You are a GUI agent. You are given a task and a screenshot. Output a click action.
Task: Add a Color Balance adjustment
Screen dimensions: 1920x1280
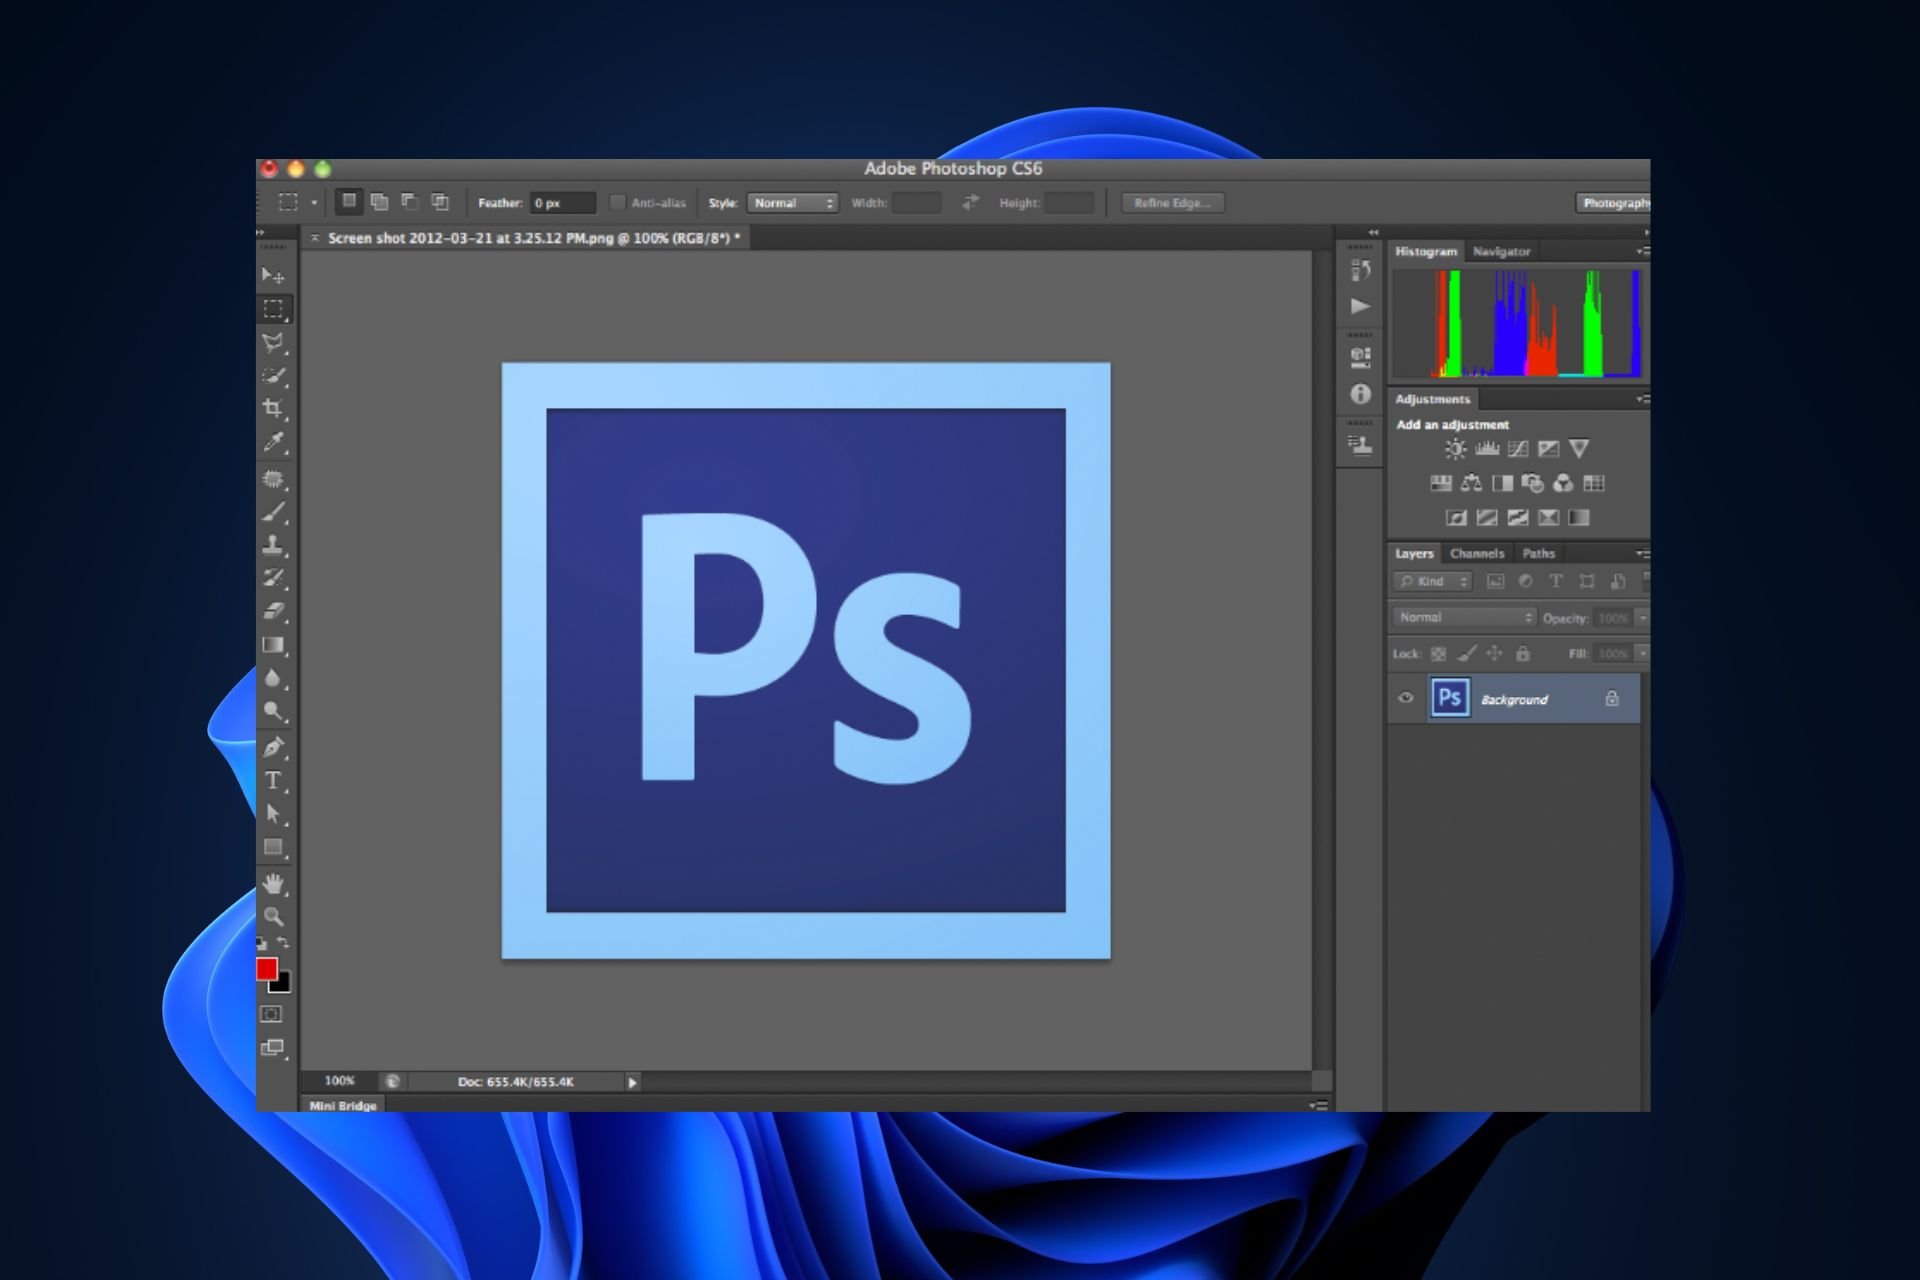[1471, 484]
